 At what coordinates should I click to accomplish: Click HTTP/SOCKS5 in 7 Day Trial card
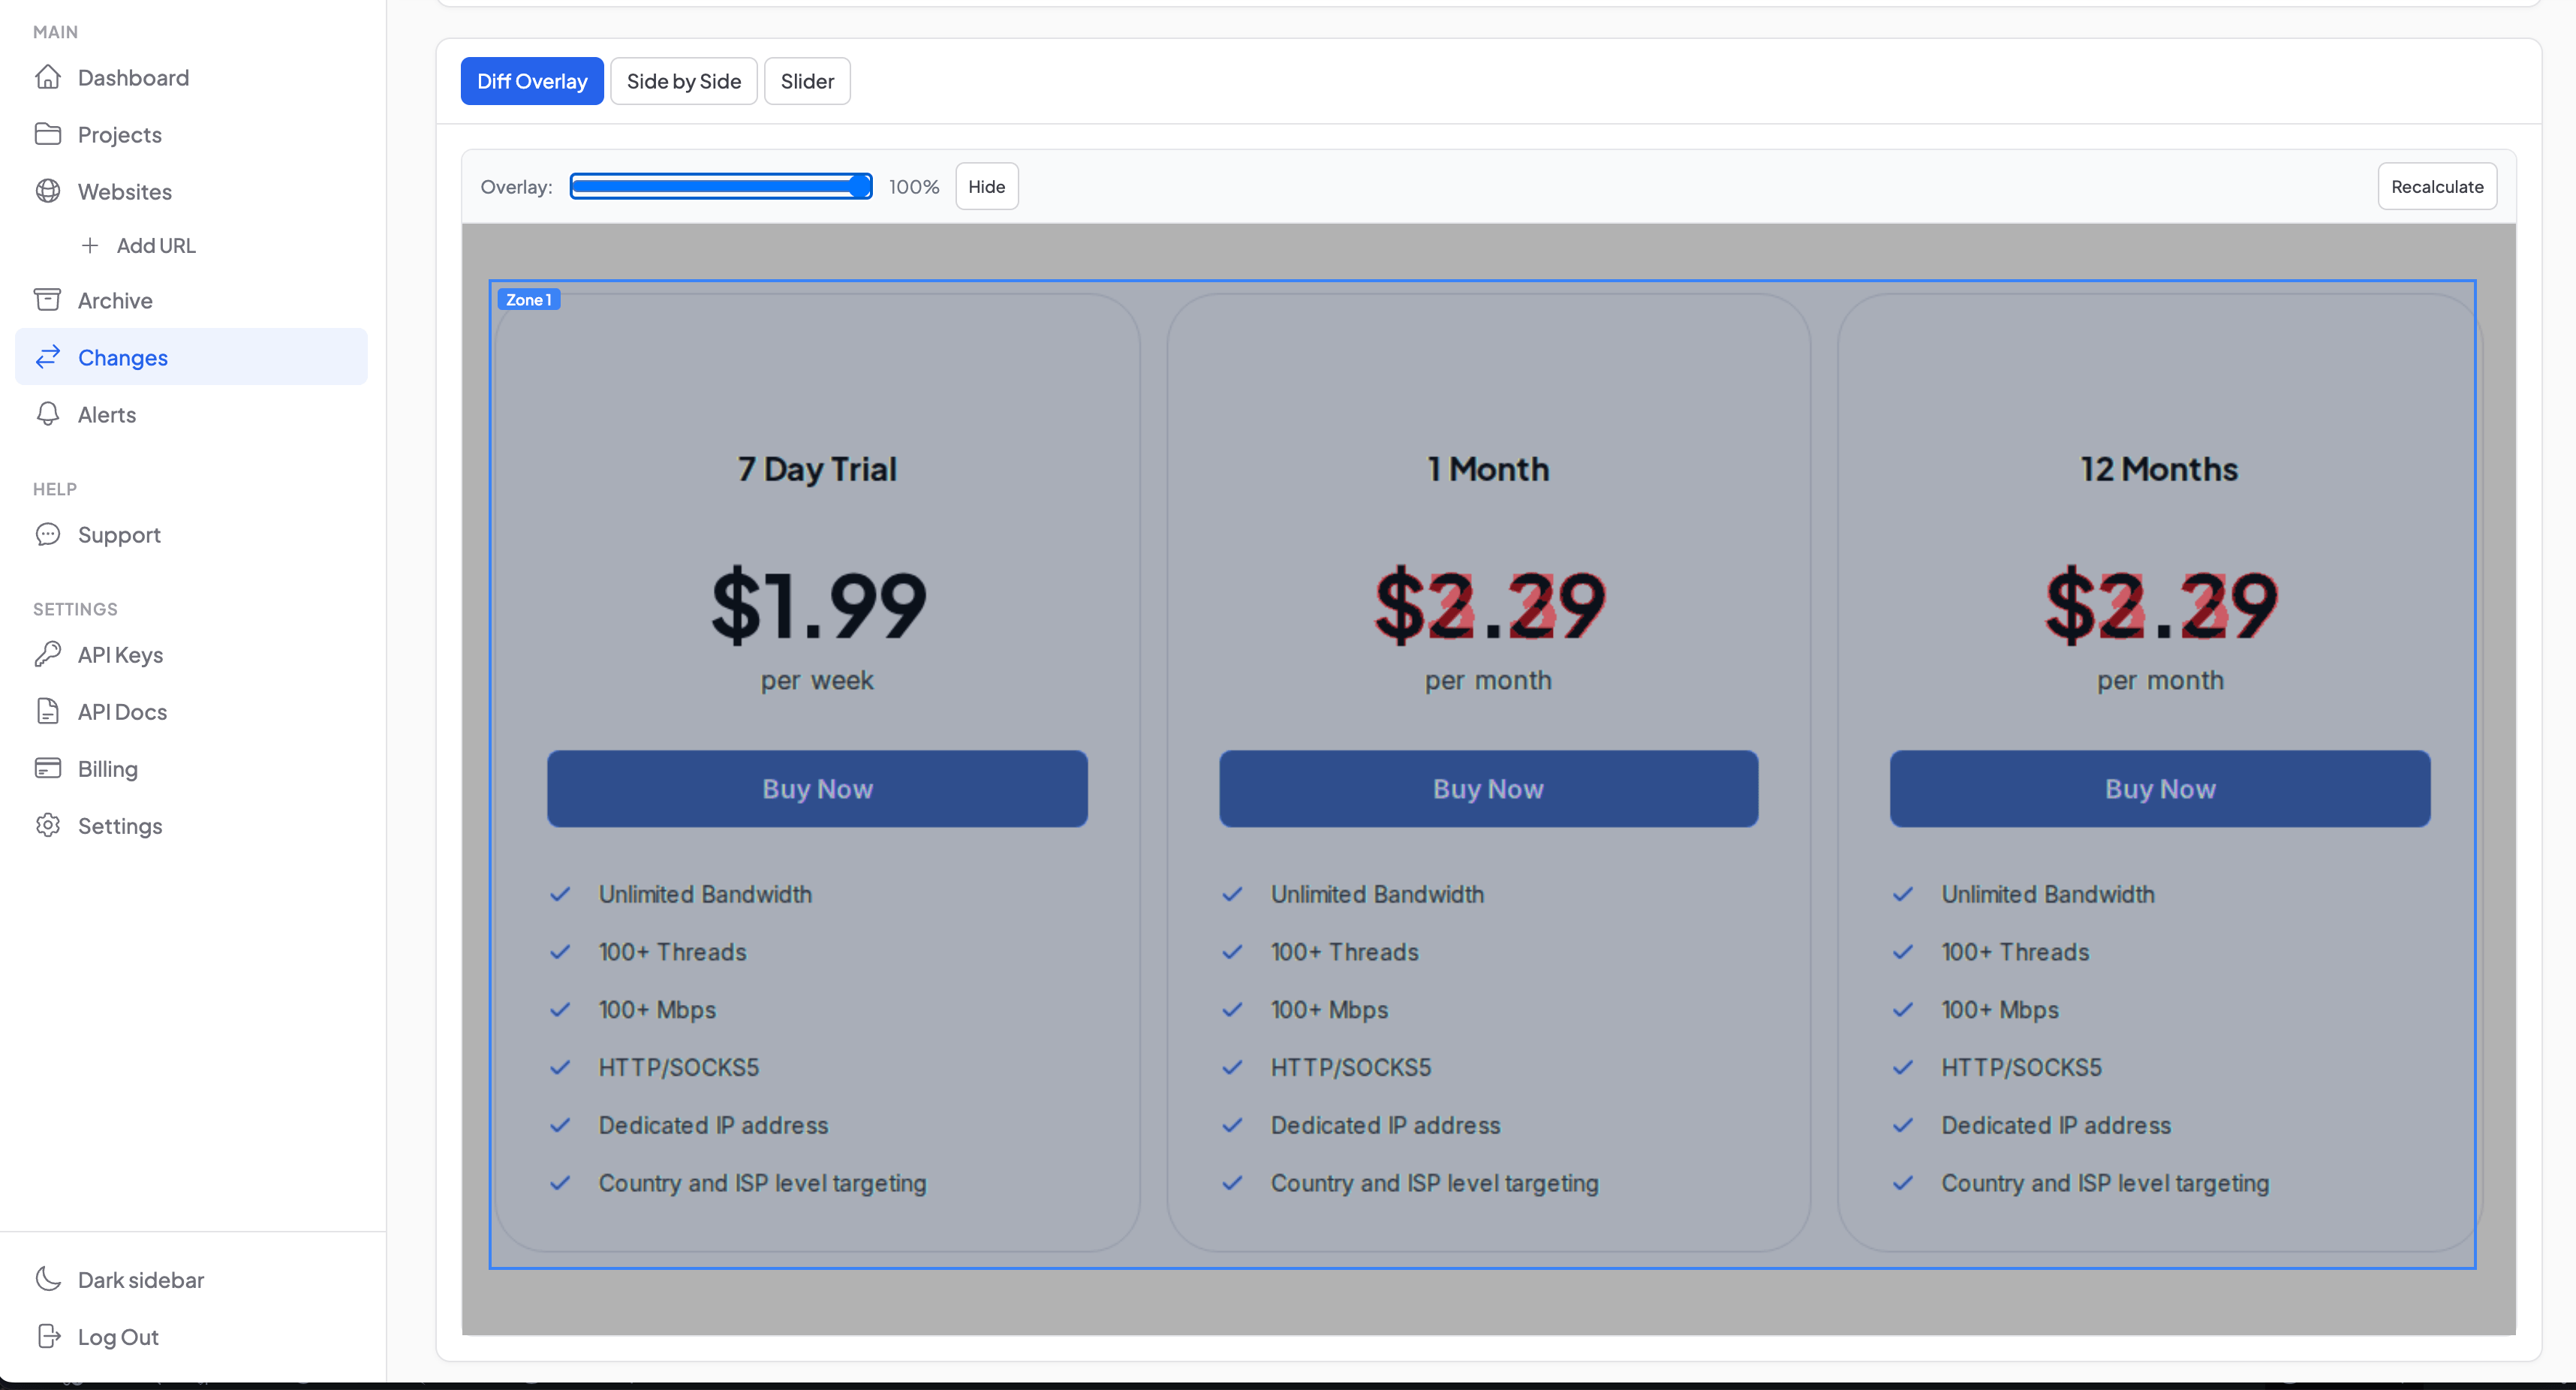(679, 1067)
